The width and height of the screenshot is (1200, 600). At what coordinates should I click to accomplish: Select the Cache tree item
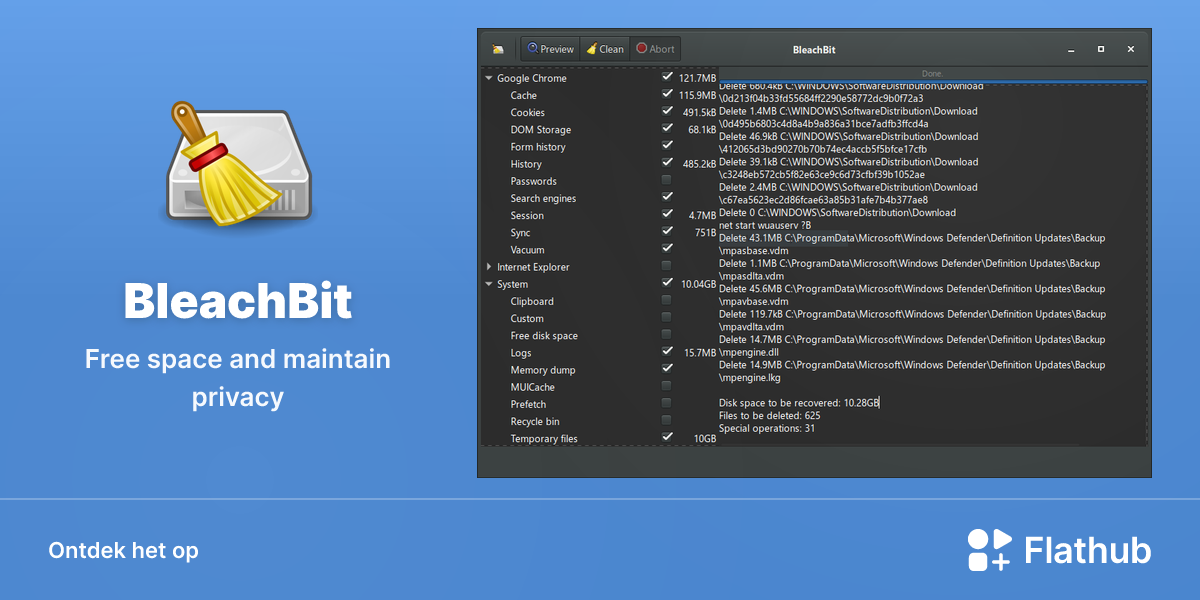524,96
